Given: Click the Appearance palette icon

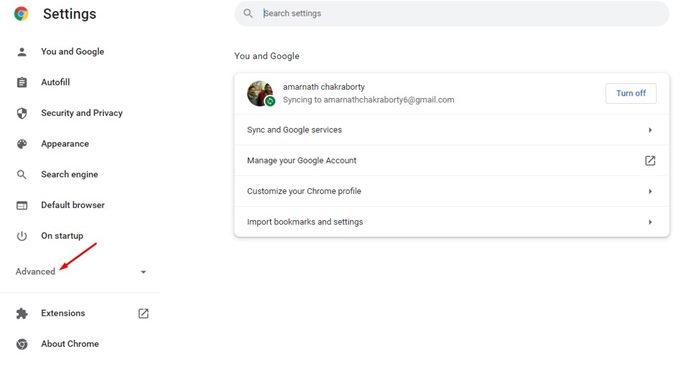Looking at the screenshot, I should click(x=21, y=144).
